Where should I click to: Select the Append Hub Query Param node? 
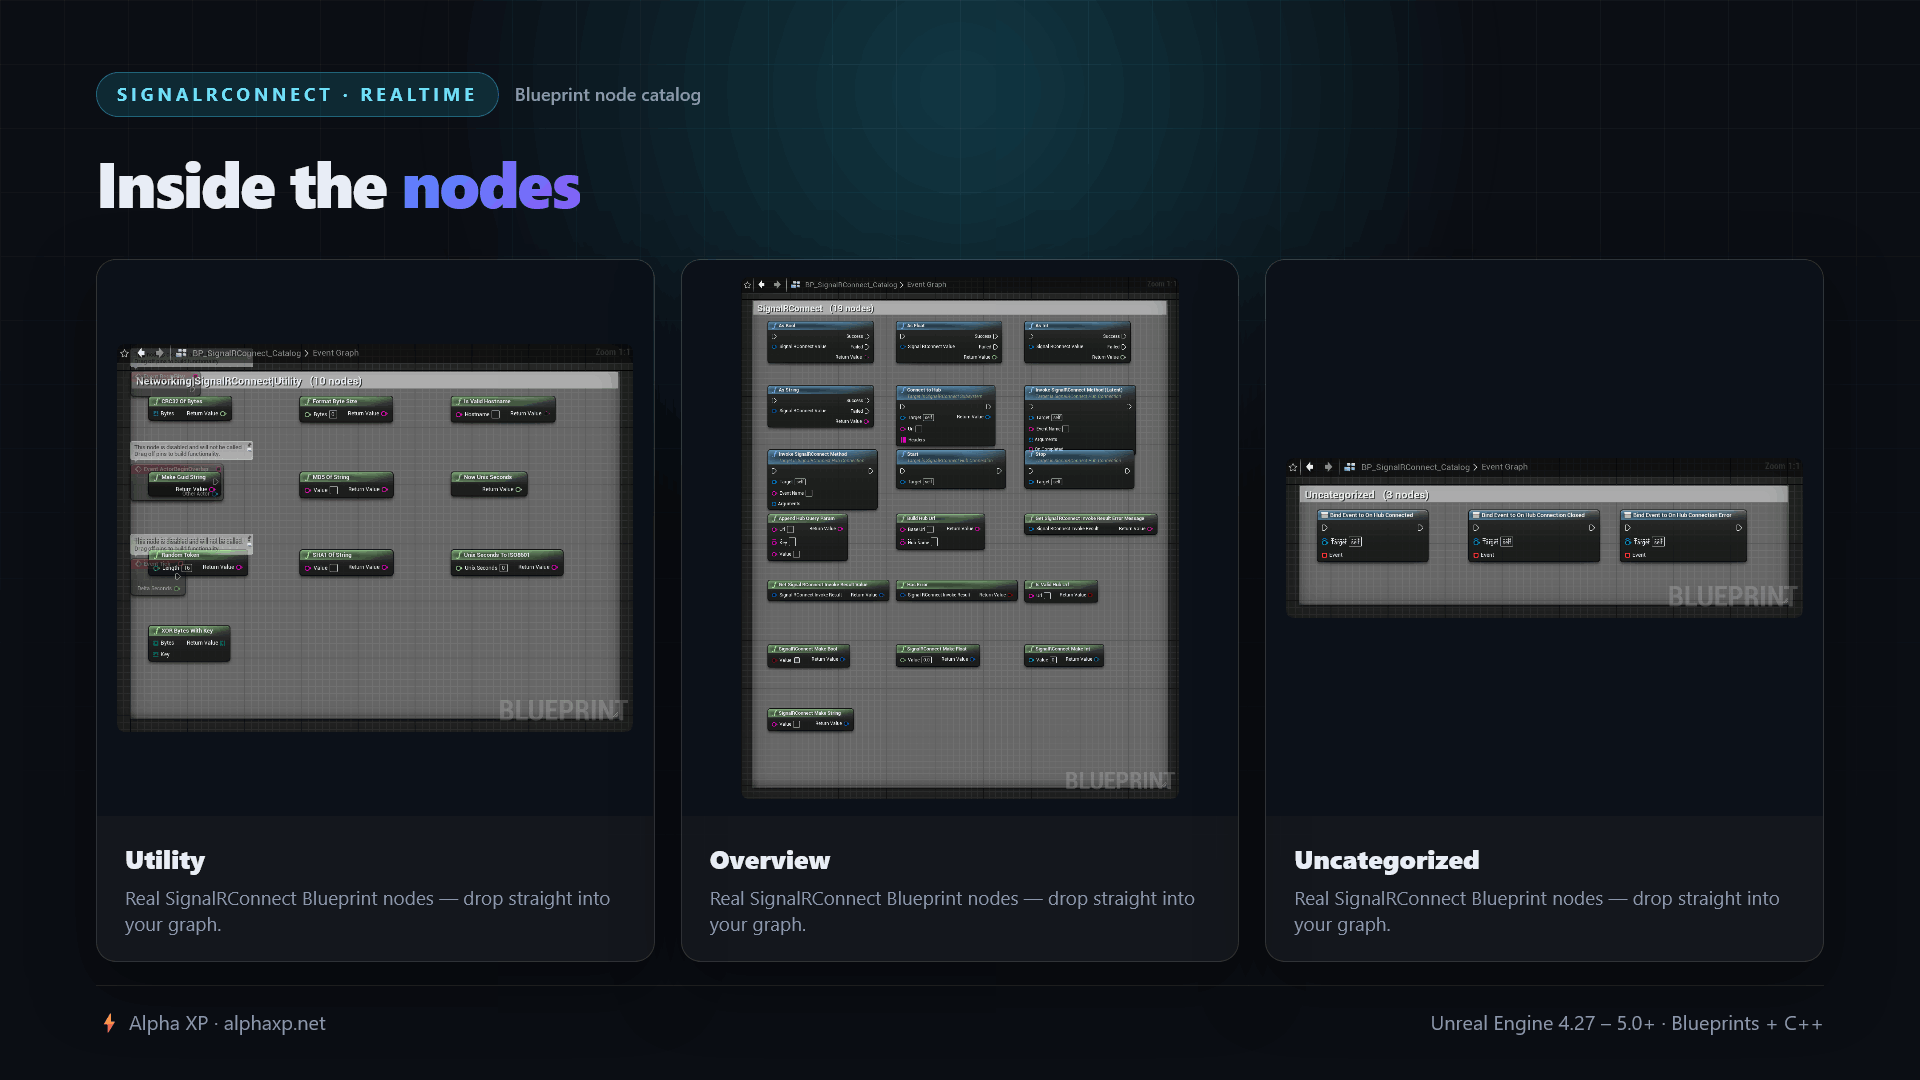click(x=807, y=536)
